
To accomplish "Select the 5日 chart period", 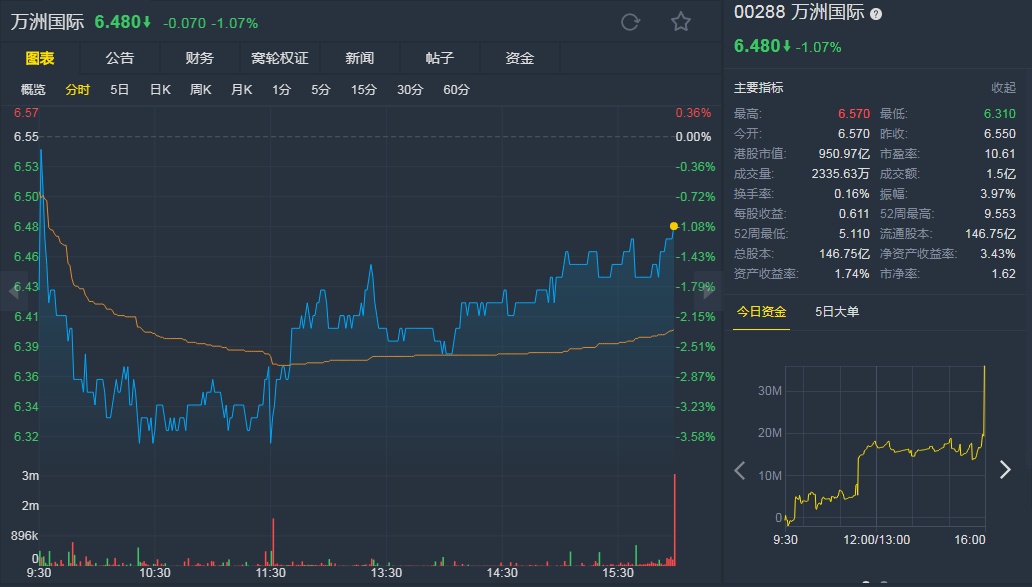I will (x=119, y=89).
